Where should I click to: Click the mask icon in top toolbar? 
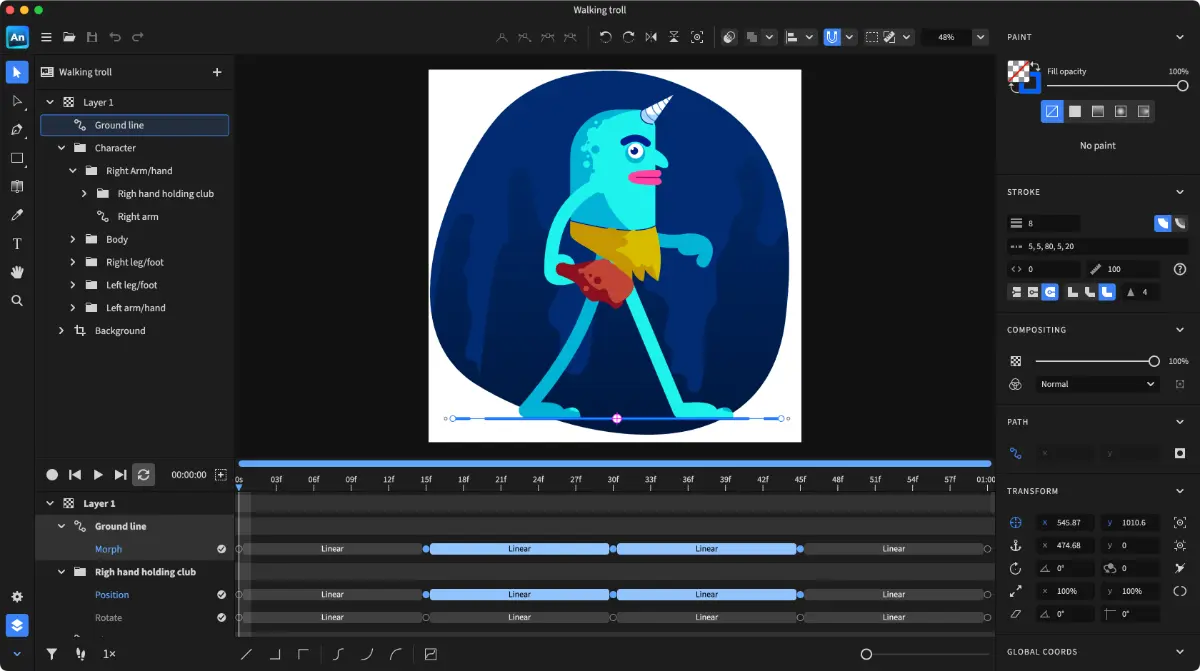coord(729,37)
